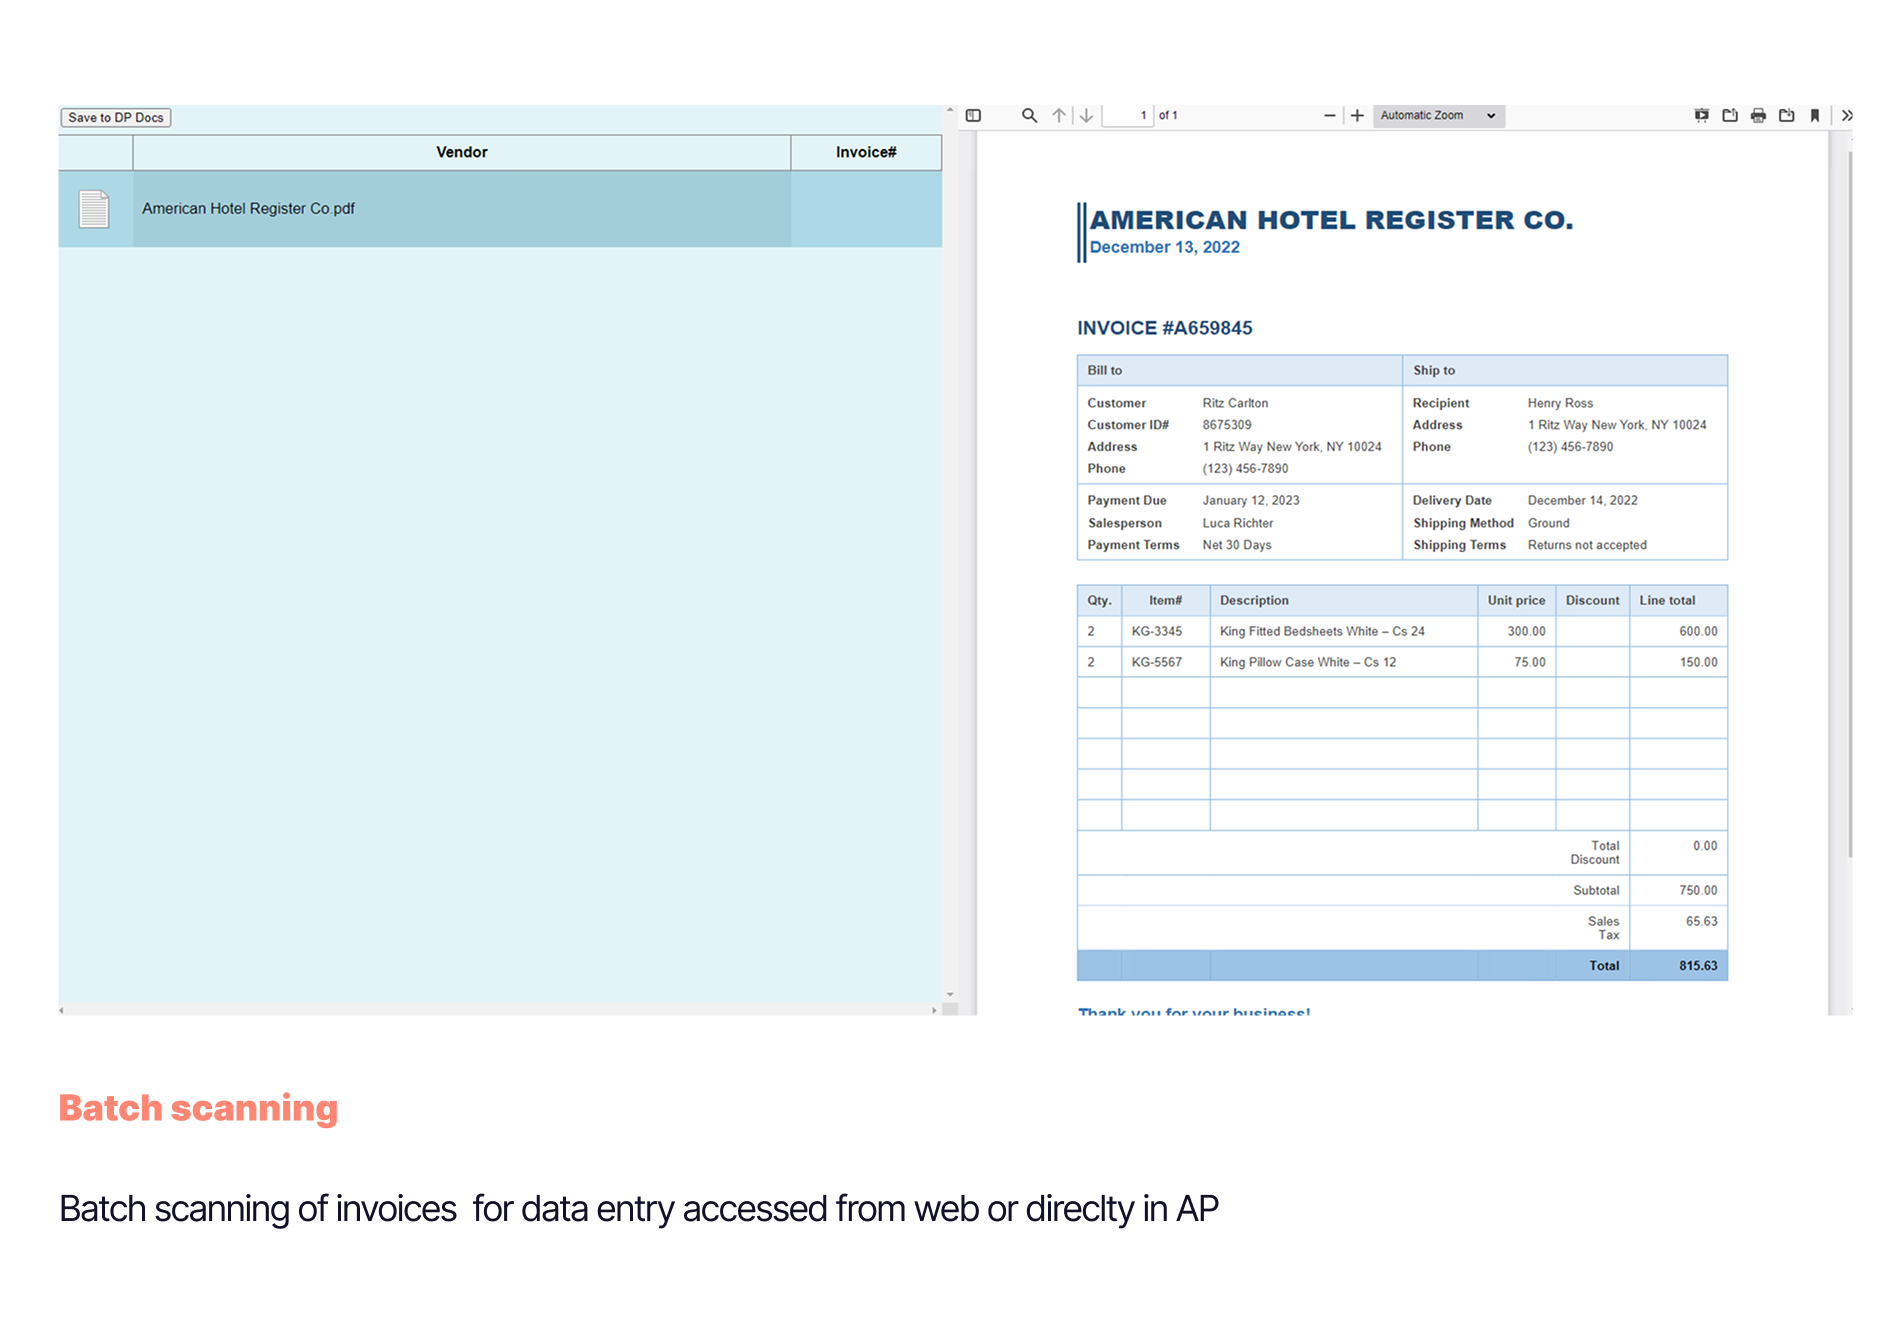Click the document file icon in list
This screenshot has height=1317, width=1898.
click(94, 209)
